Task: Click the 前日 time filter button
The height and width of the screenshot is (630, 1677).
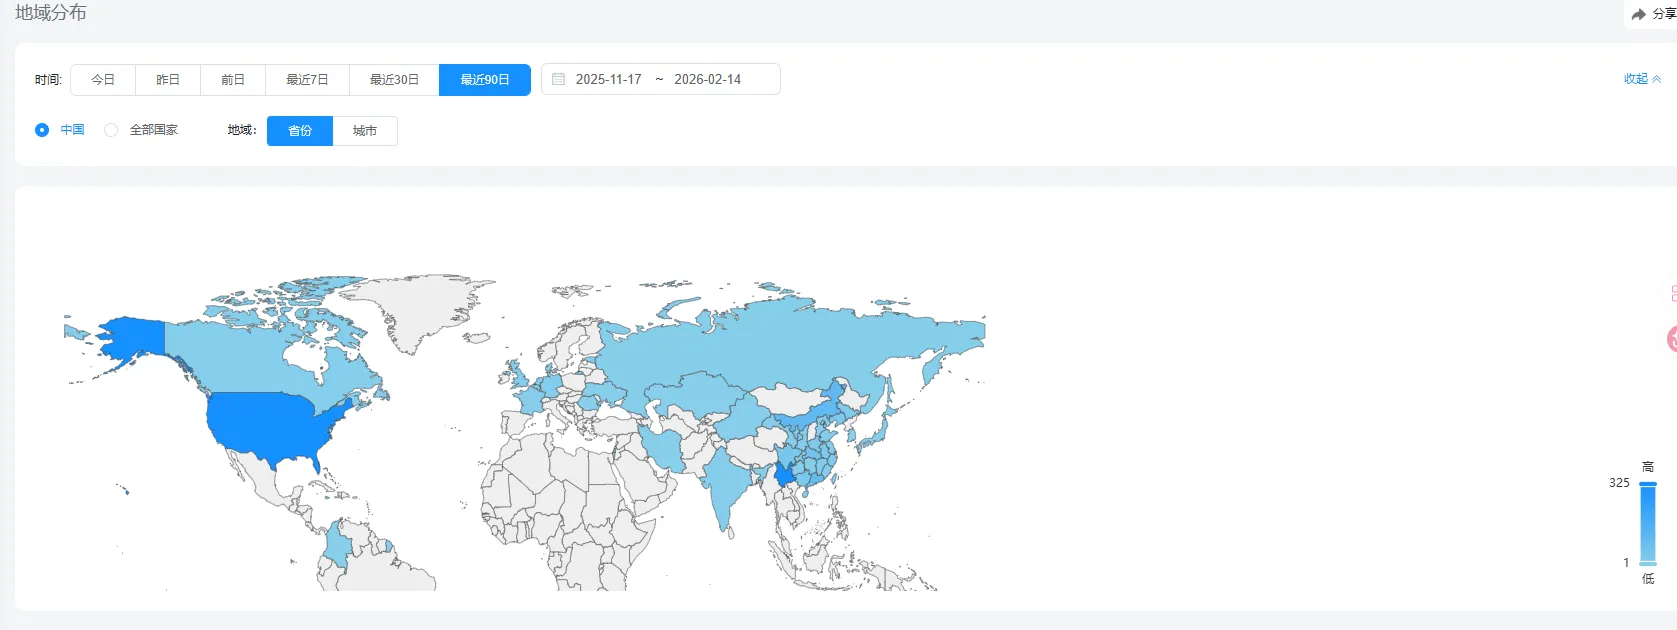Action: point(233,79)
